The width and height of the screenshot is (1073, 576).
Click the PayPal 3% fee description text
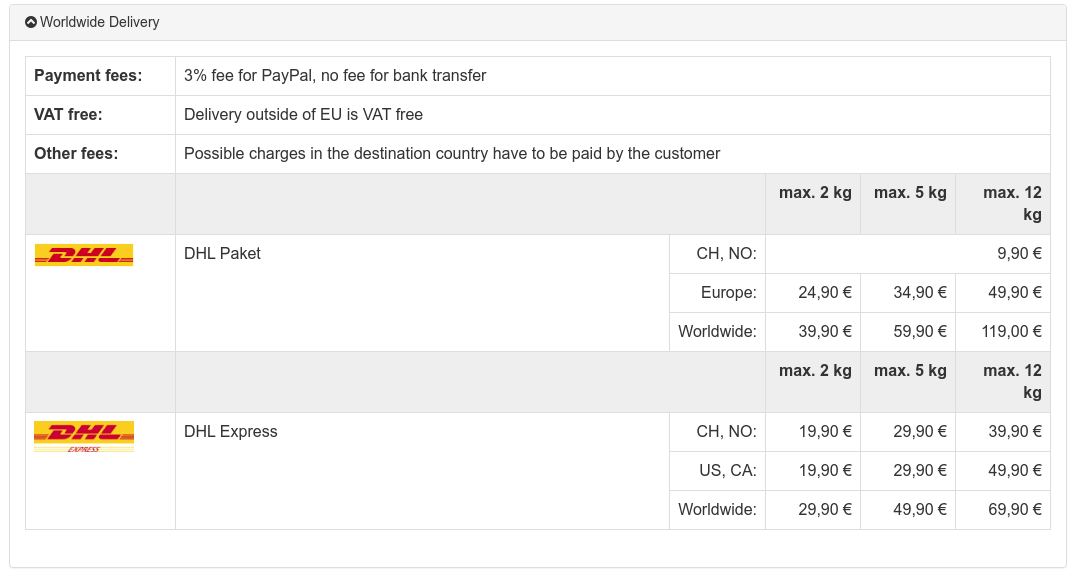click(335, 76)
